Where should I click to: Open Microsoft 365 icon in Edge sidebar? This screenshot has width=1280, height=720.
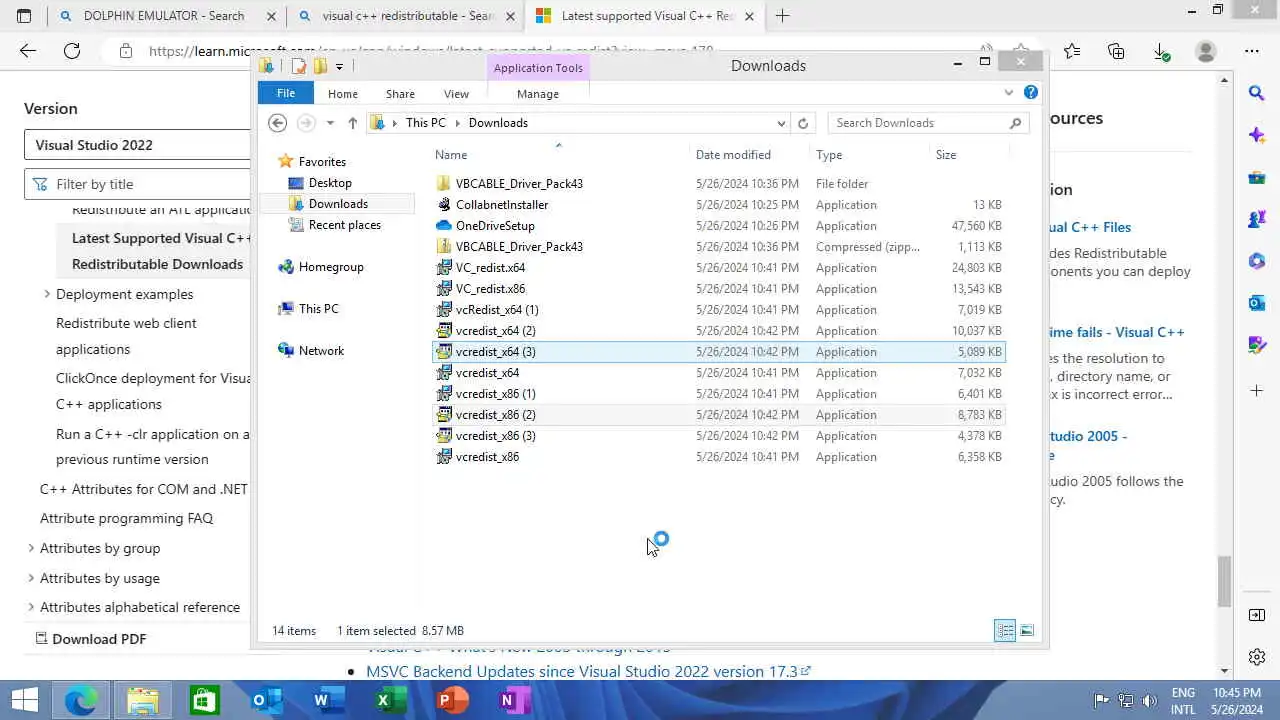[1257, 261]
